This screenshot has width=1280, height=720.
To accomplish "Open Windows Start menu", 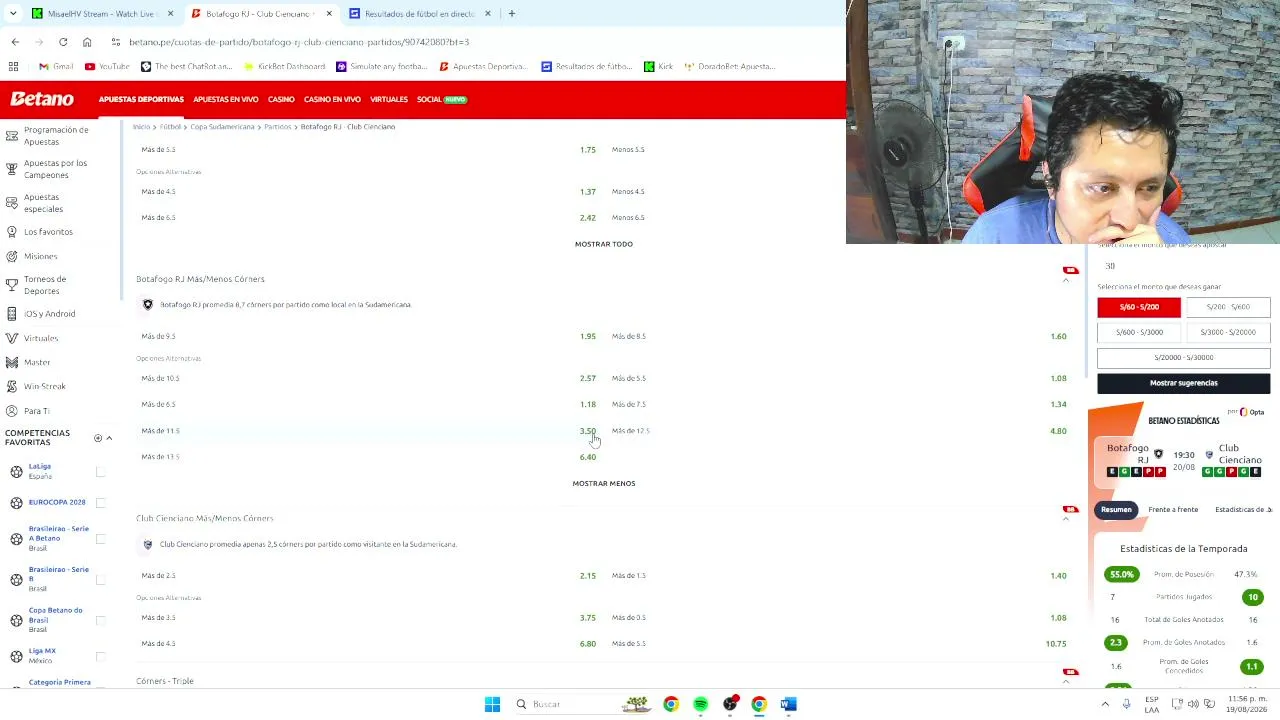I will tap(492, 704).
